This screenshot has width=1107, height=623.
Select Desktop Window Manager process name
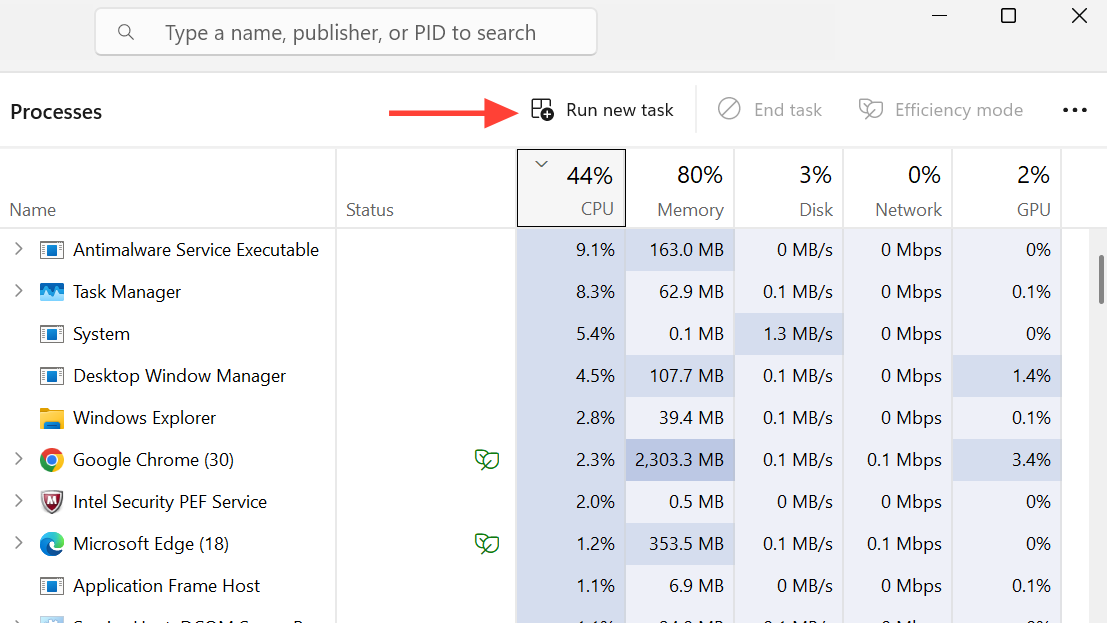[179, 376]
